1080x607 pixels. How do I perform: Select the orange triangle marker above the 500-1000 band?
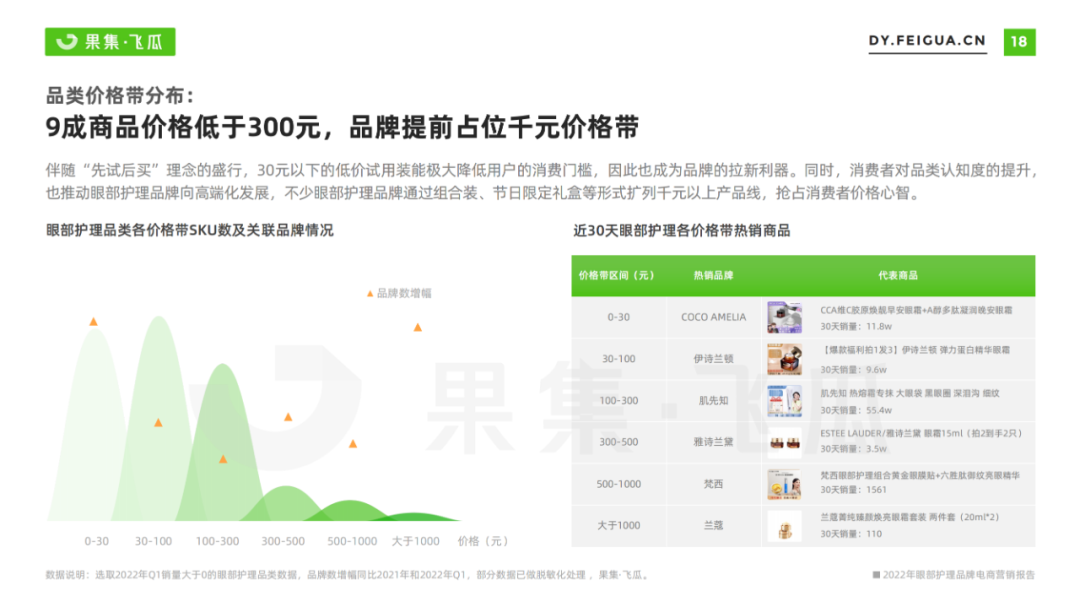353,444
